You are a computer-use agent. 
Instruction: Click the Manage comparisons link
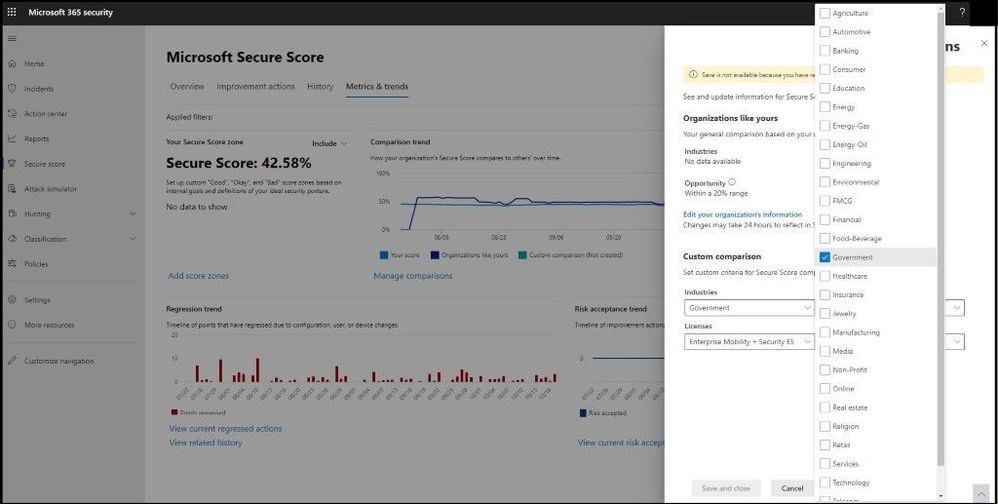pyautogui.click(x=412, y=276)
